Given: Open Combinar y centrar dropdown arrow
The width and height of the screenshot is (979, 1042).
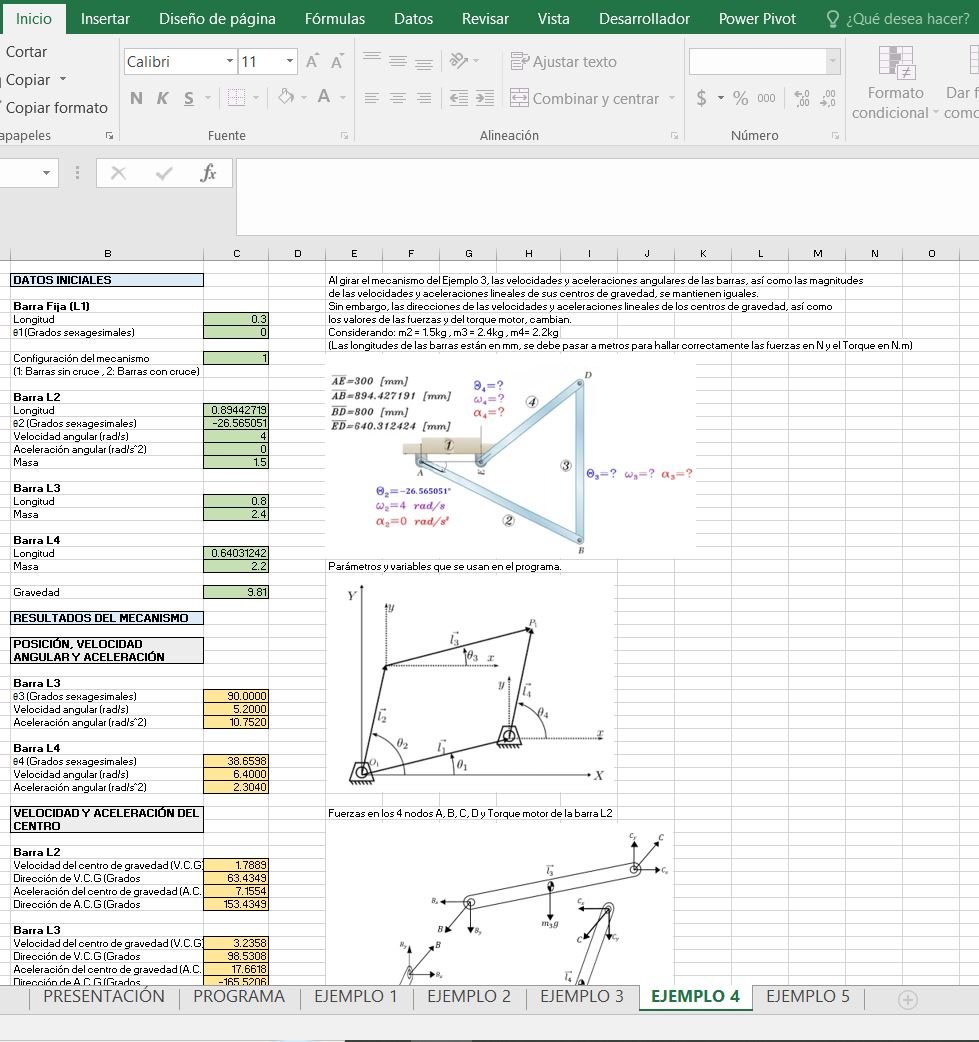Looking at the screenshot, I should click(672, 98).
